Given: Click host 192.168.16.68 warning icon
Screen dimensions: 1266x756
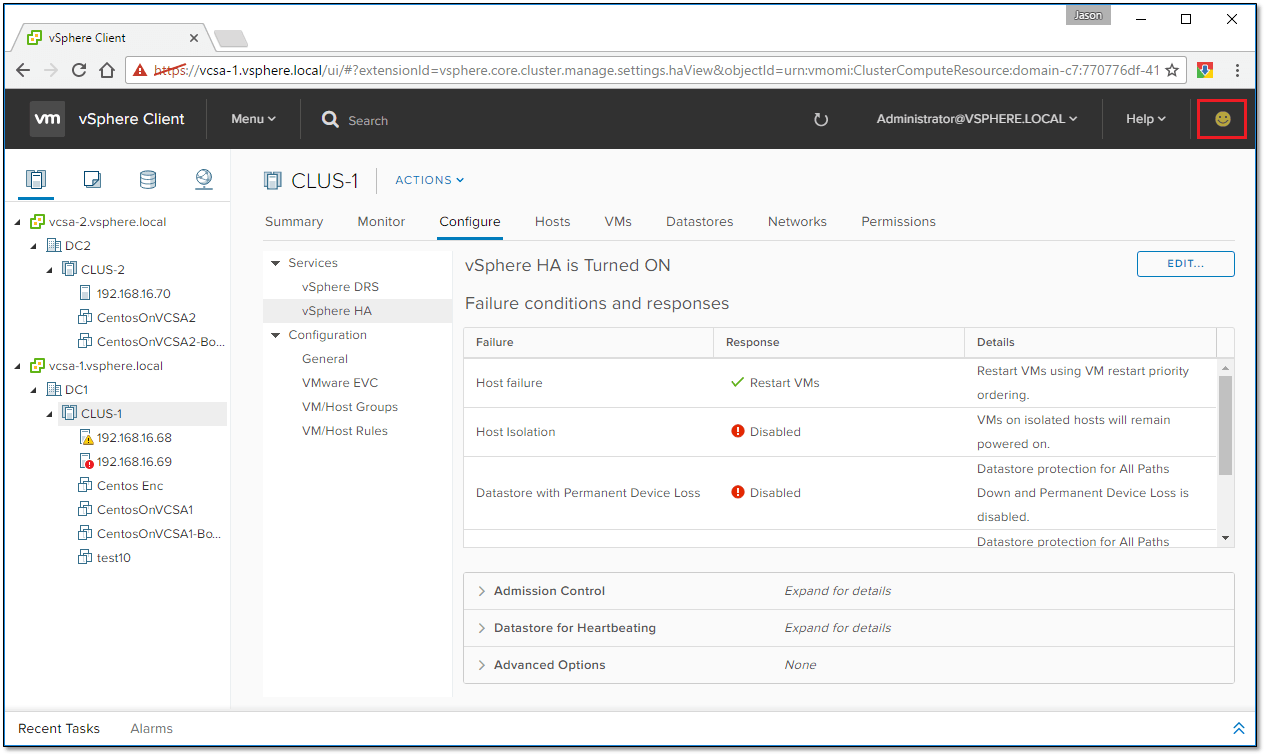Looking at the screenshot, I should pyautogui.click(x=86, y=438).
